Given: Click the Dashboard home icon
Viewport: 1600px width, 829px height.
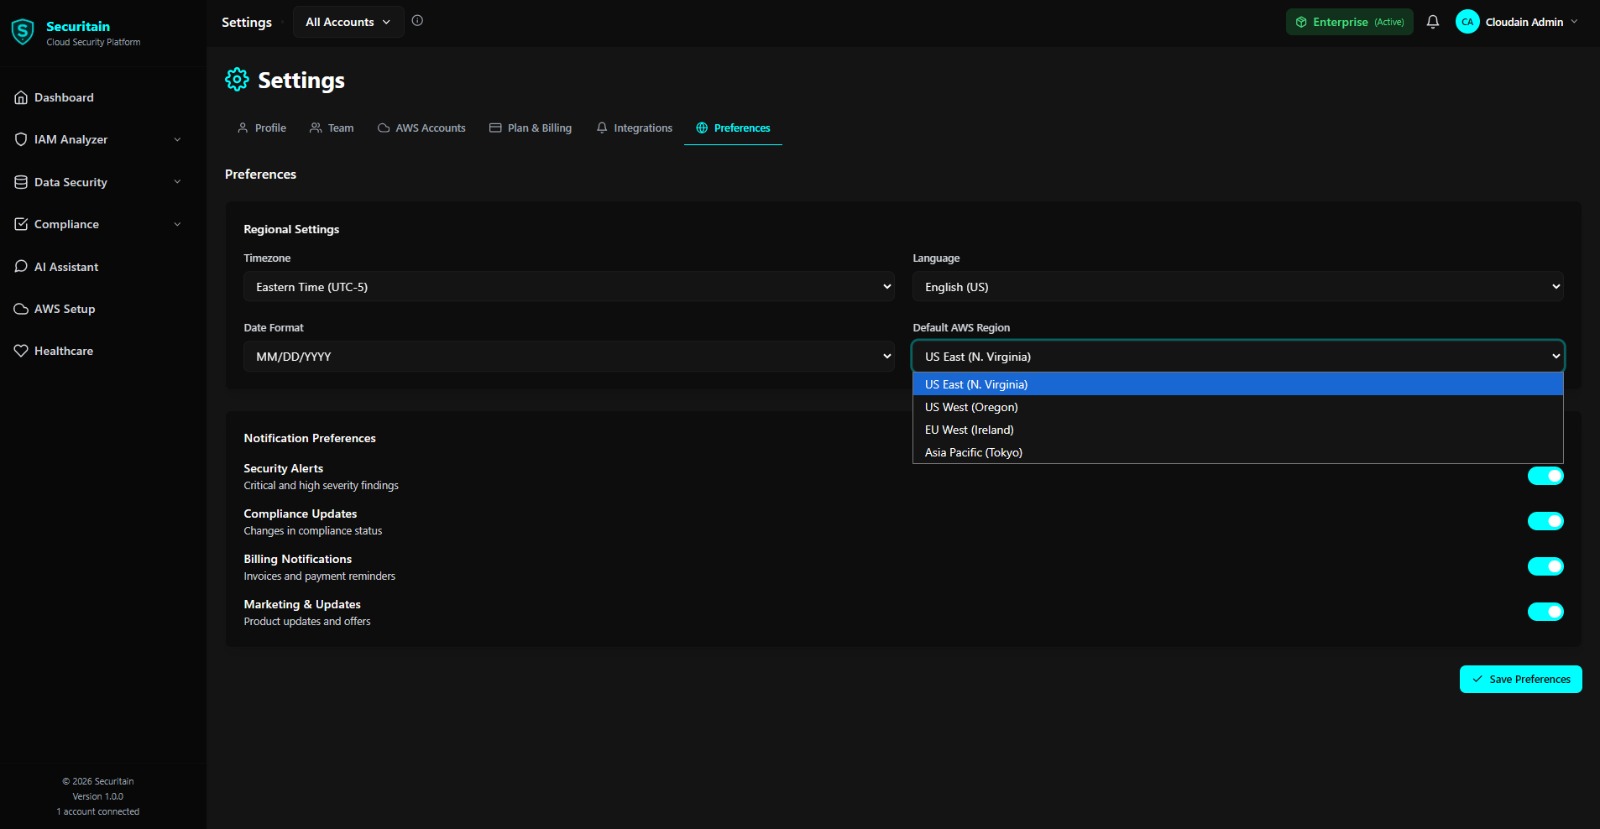Looking at the screenshot, I should 21,97.
